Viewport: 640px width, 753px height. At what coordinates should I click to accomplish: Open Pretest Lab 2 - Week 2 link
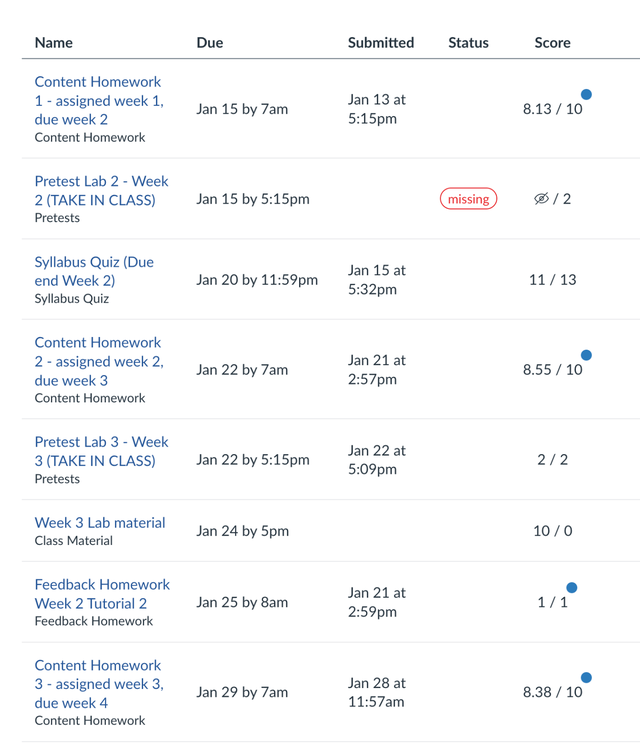pyautogui.click(x=101, y=190)
